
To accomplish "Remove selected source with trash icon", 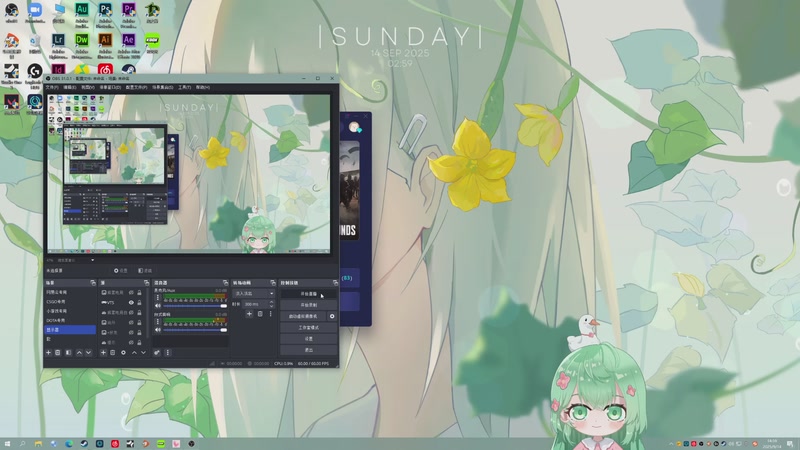I will [113, 353].
